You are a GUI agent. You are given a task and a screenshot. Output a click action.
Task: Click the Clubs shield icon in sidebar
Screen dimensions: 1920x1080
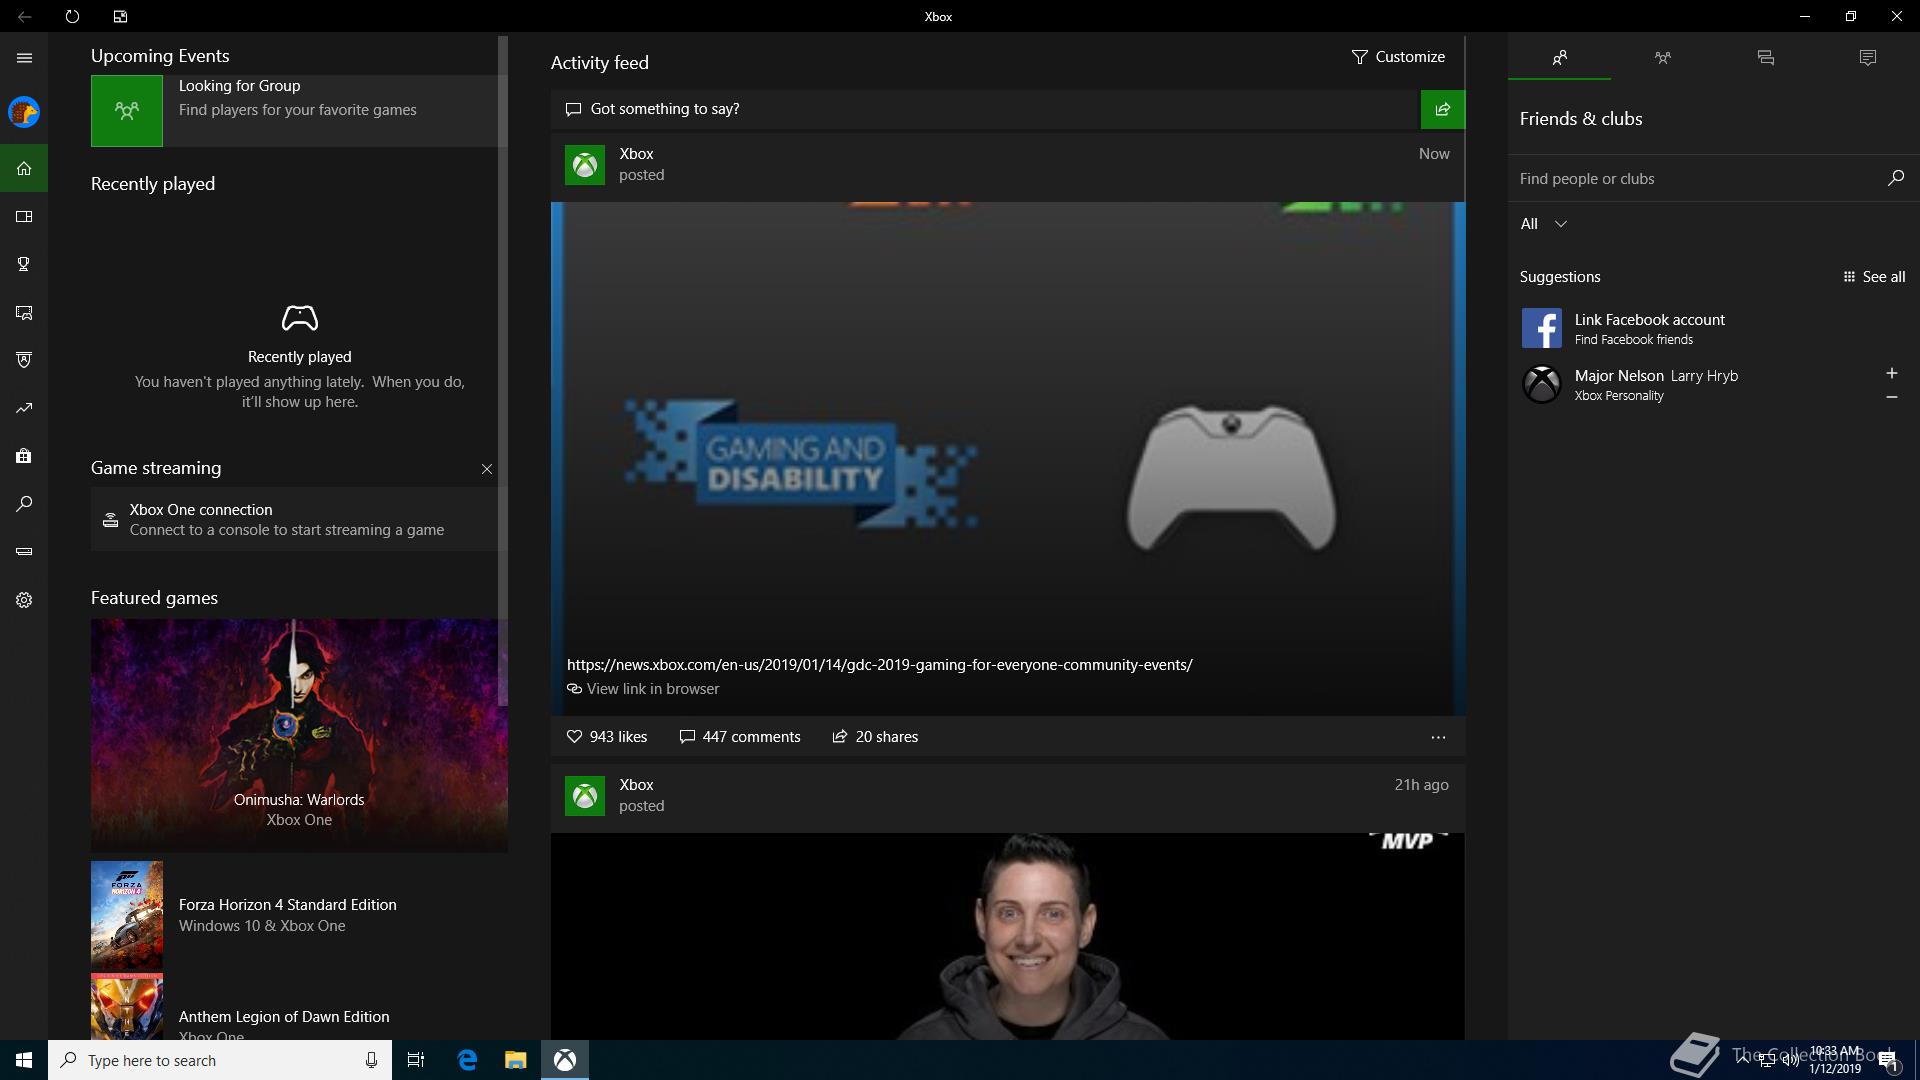(x=24, y=360)
